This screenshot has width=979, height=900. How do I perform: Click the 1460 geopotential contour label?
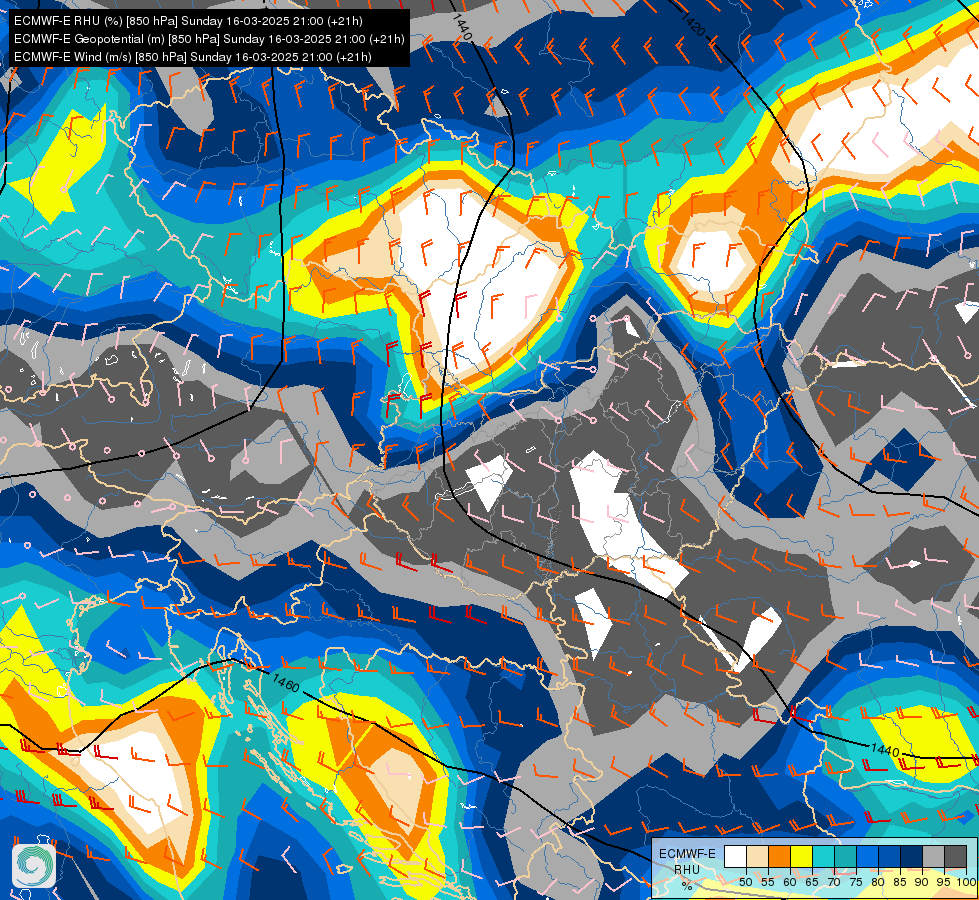286,683
